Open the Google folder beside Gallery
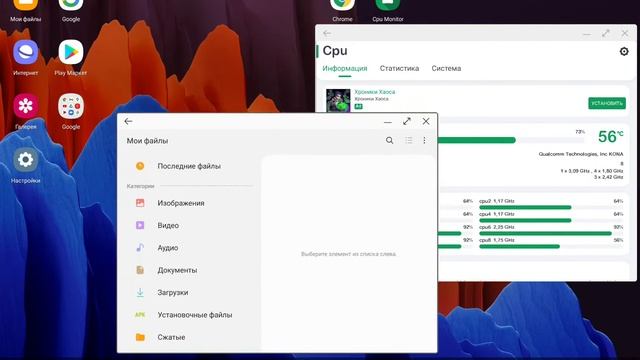Screen dimensions: 640x360 (x=71, y=106)
